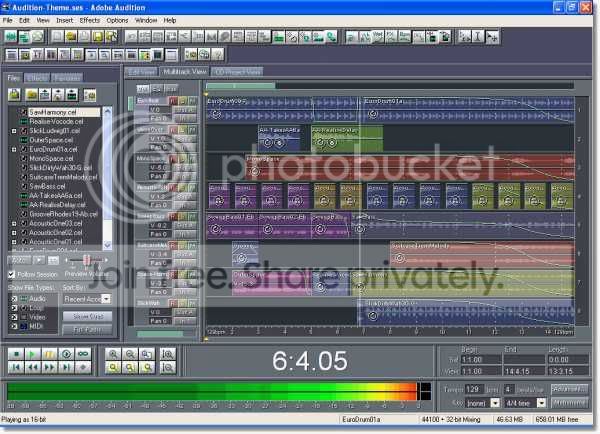The height and width of the screenshot is (434, 600).
Task: Click the Rewind transport button
Action: pos(33,367)
